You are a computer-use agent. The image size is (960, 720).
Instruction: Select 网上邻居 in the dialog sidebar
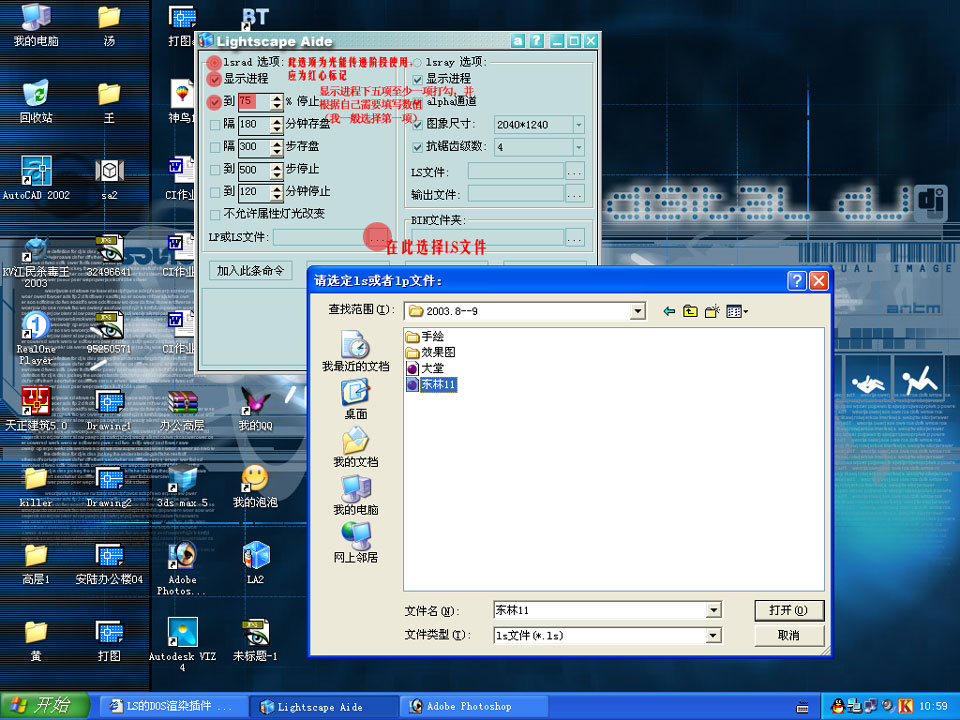356,542
